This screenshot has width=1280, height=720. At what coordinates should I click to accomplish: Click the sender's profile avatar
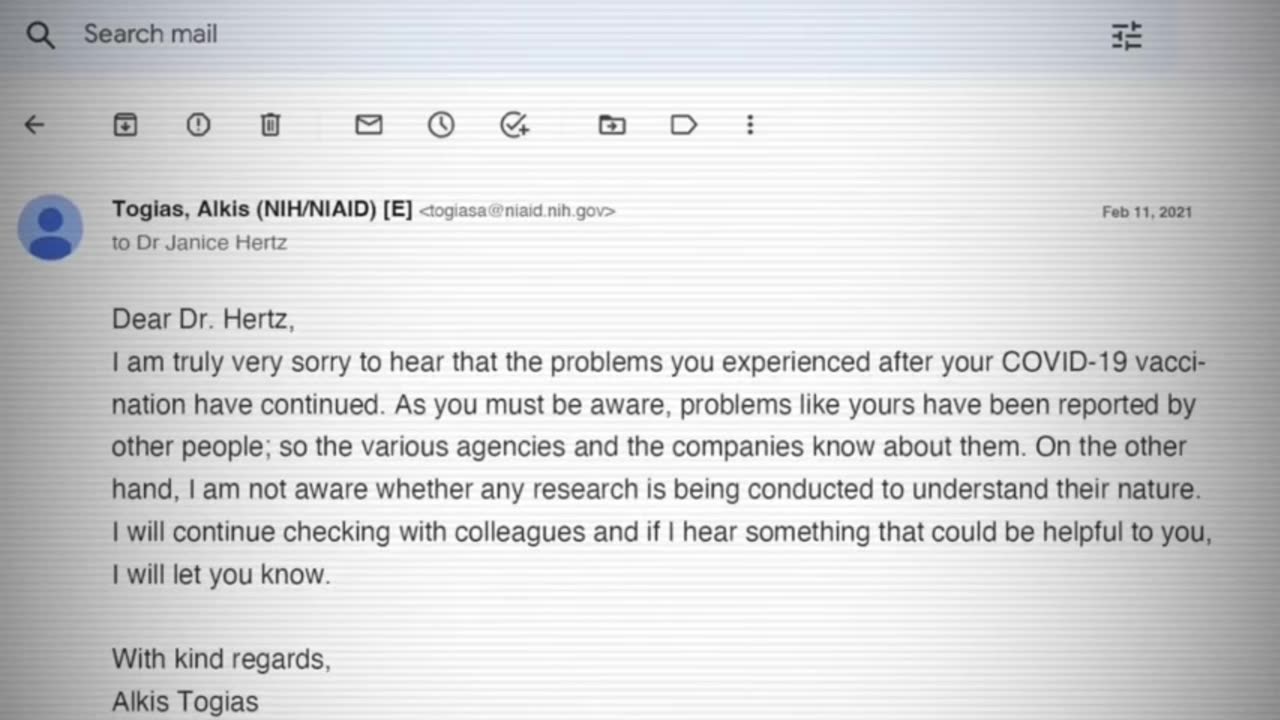click(x=50, y=228)
